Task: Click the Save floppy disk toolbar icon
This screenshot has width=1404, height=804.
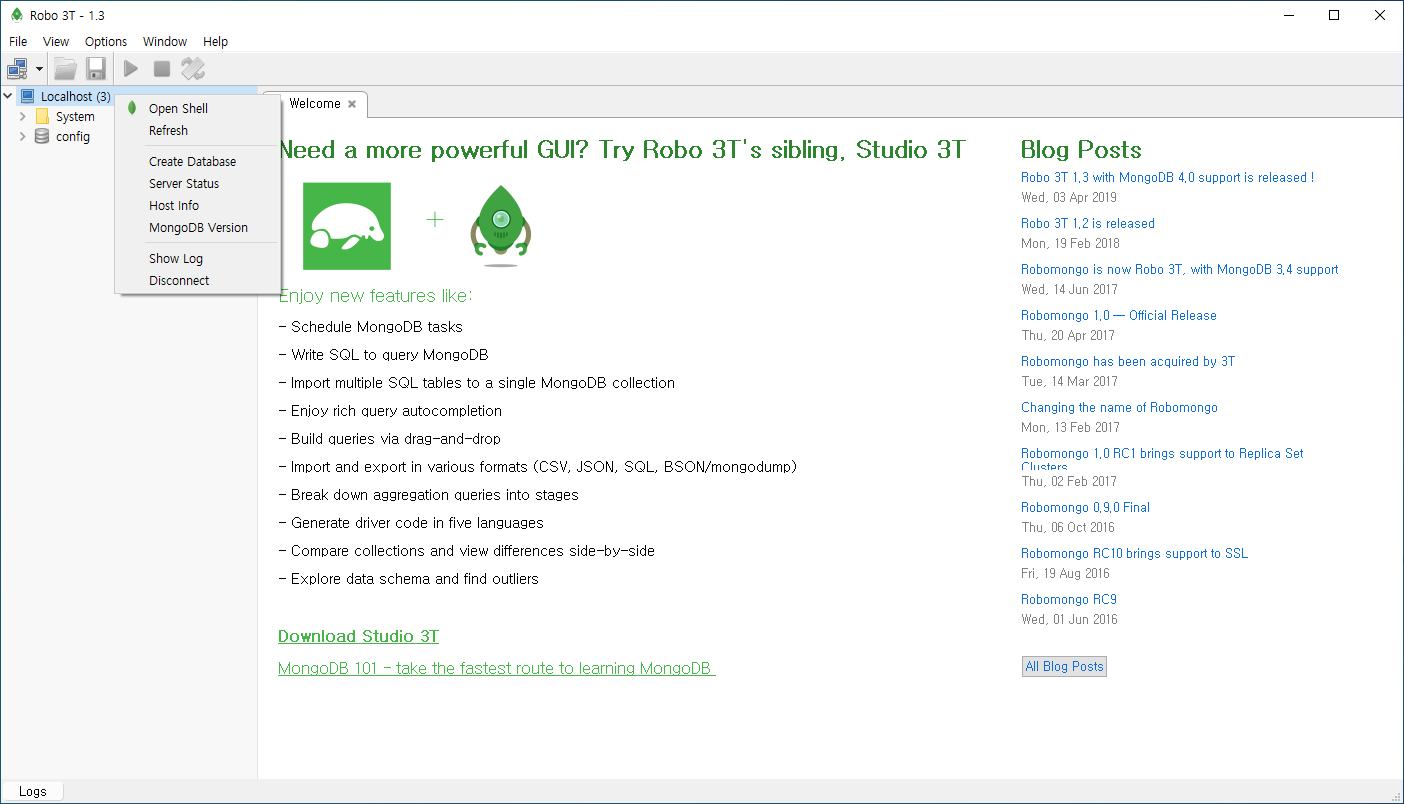Action: point(96,69)
